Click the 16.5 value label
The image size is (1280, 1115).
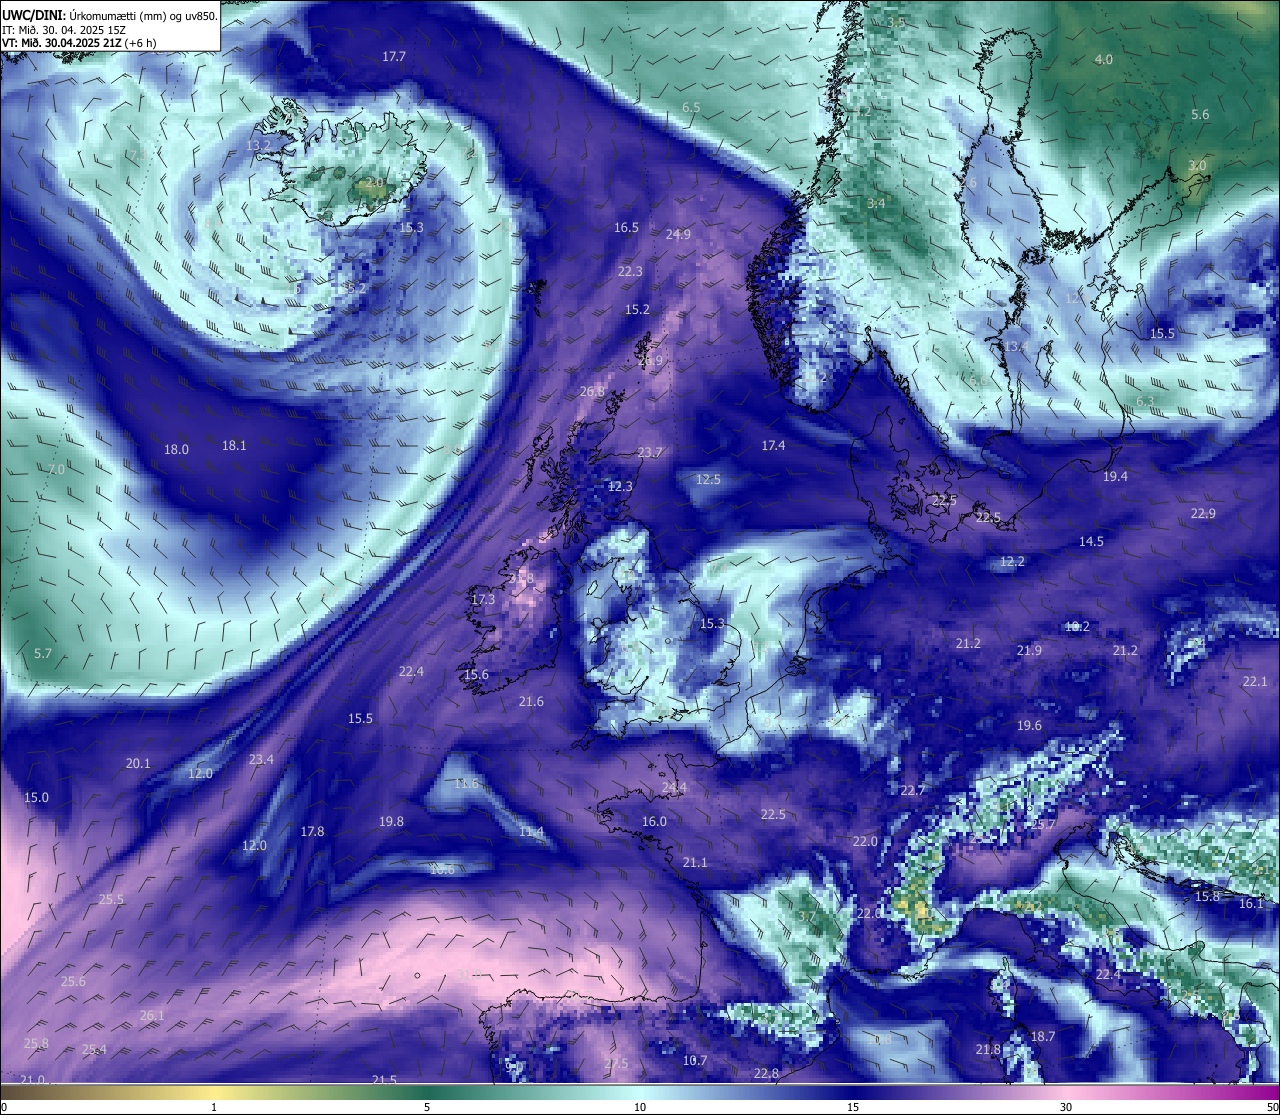(x=626, y=228)
